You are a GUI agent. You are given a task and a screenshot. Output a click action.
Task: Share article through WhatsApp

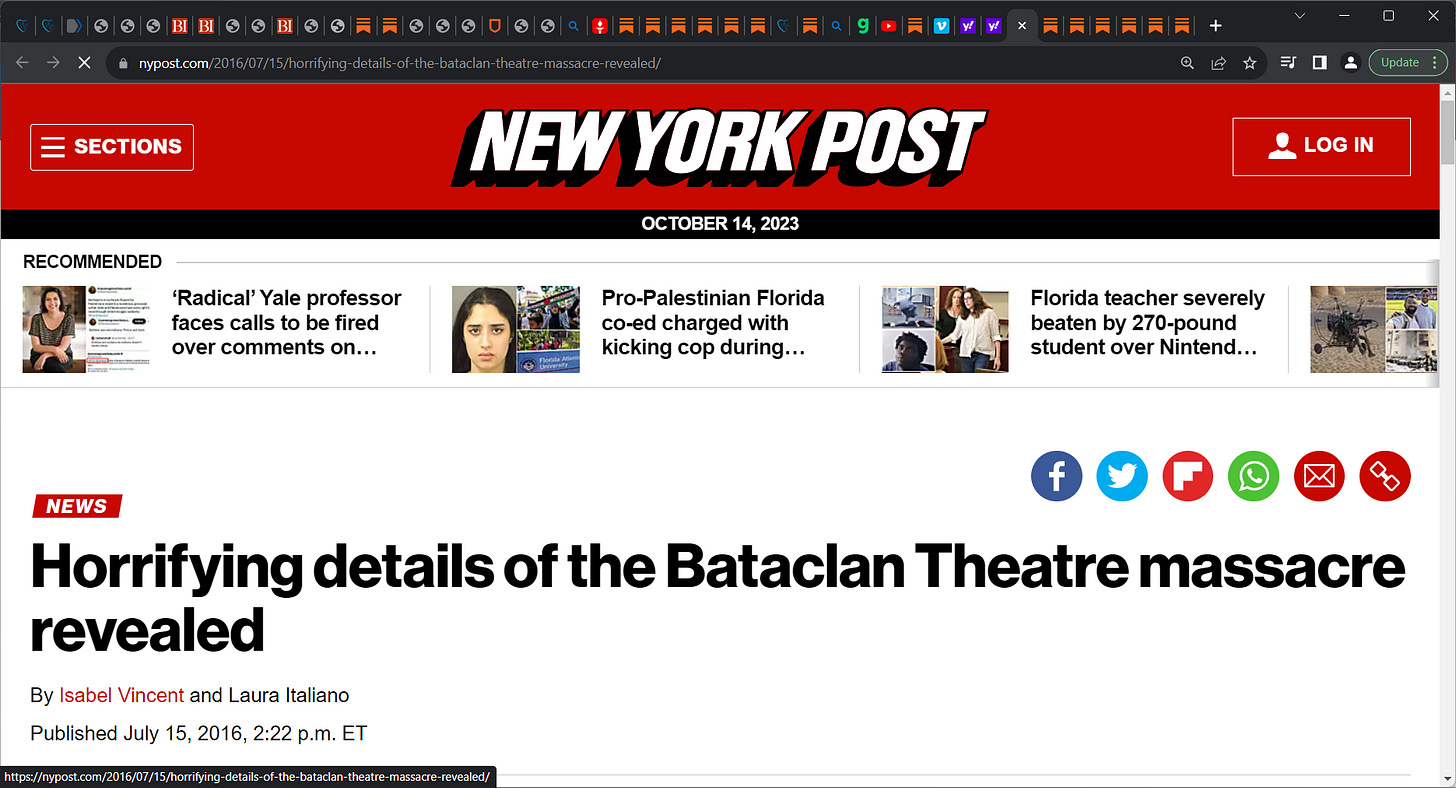[1254, 476]
